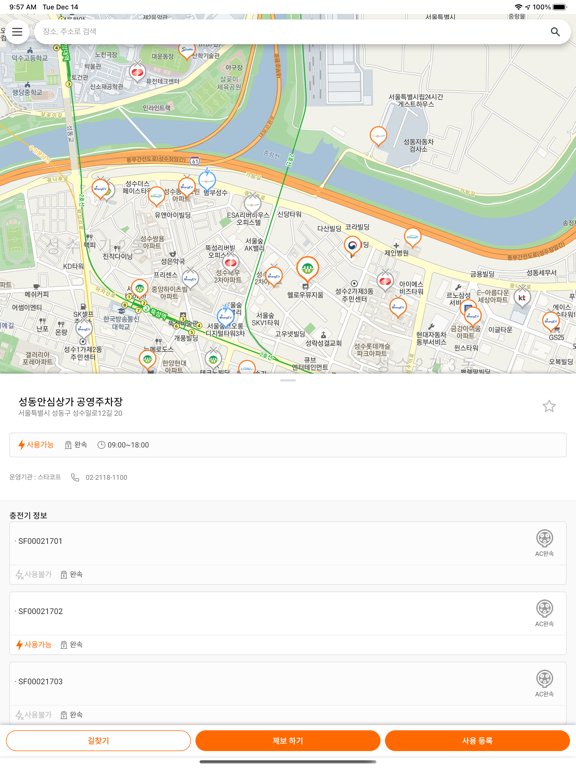The width and height of the screenshot is (576, 768).
Task: Select the charger pin beside 성동자동차검사소
Action: (378, 136)
